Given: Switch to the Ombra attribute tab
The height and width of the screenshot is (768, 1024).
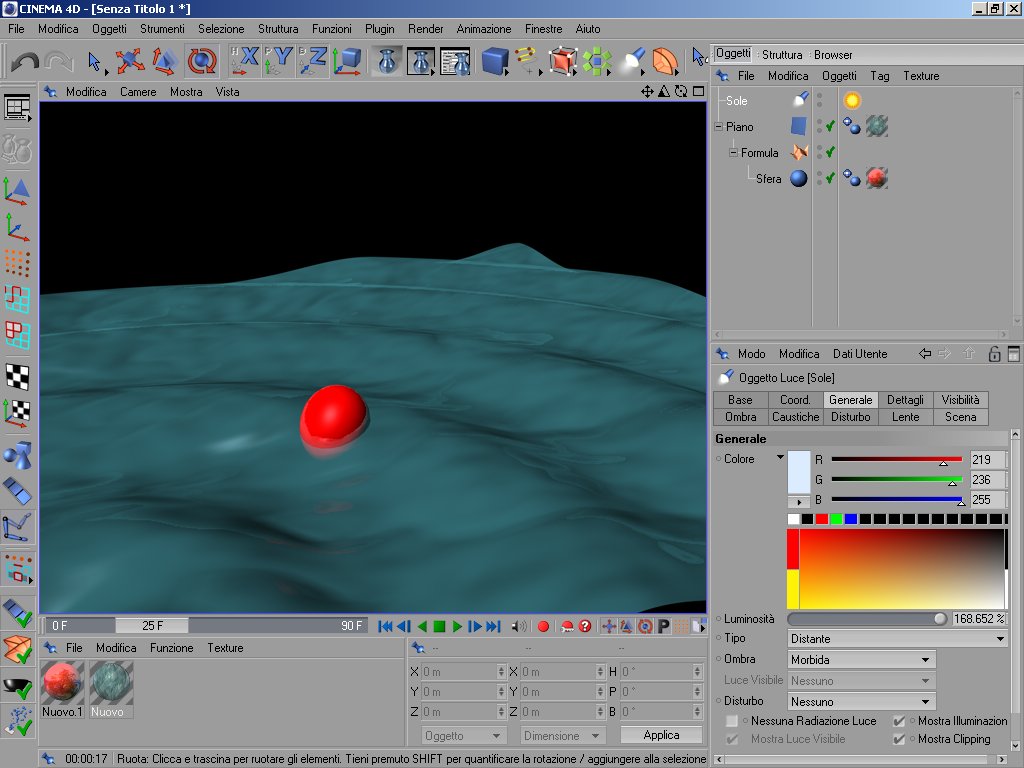Looking at the screenshot, I should 741,417.
